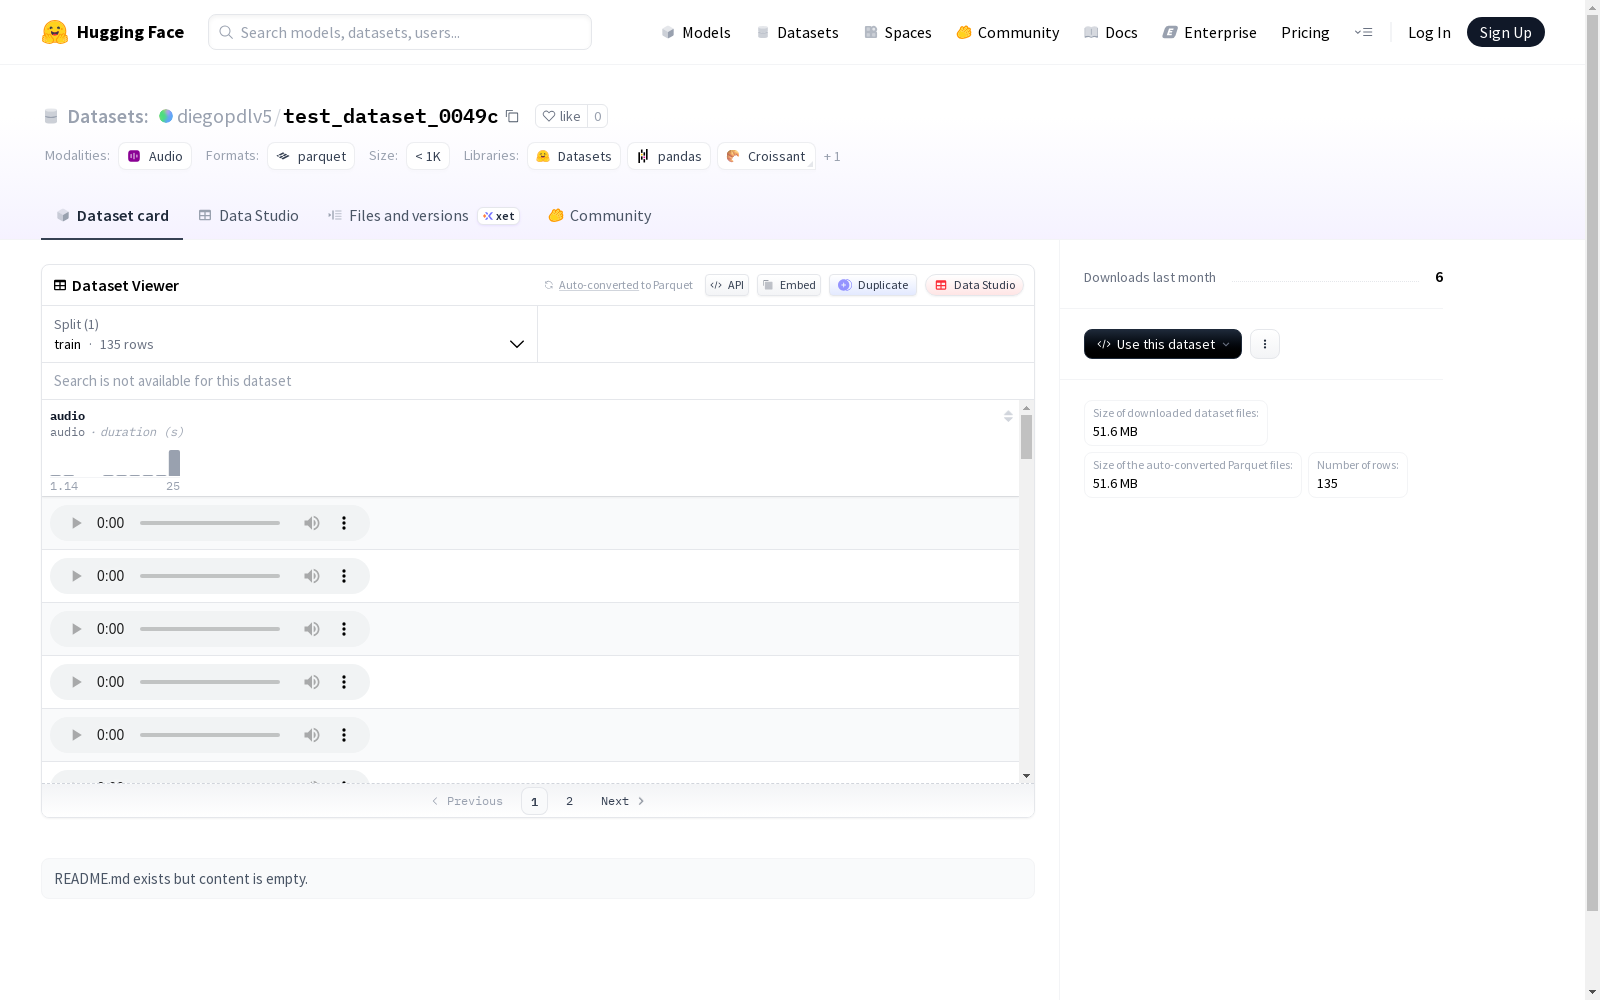Play the second audio row

(76, 576)
